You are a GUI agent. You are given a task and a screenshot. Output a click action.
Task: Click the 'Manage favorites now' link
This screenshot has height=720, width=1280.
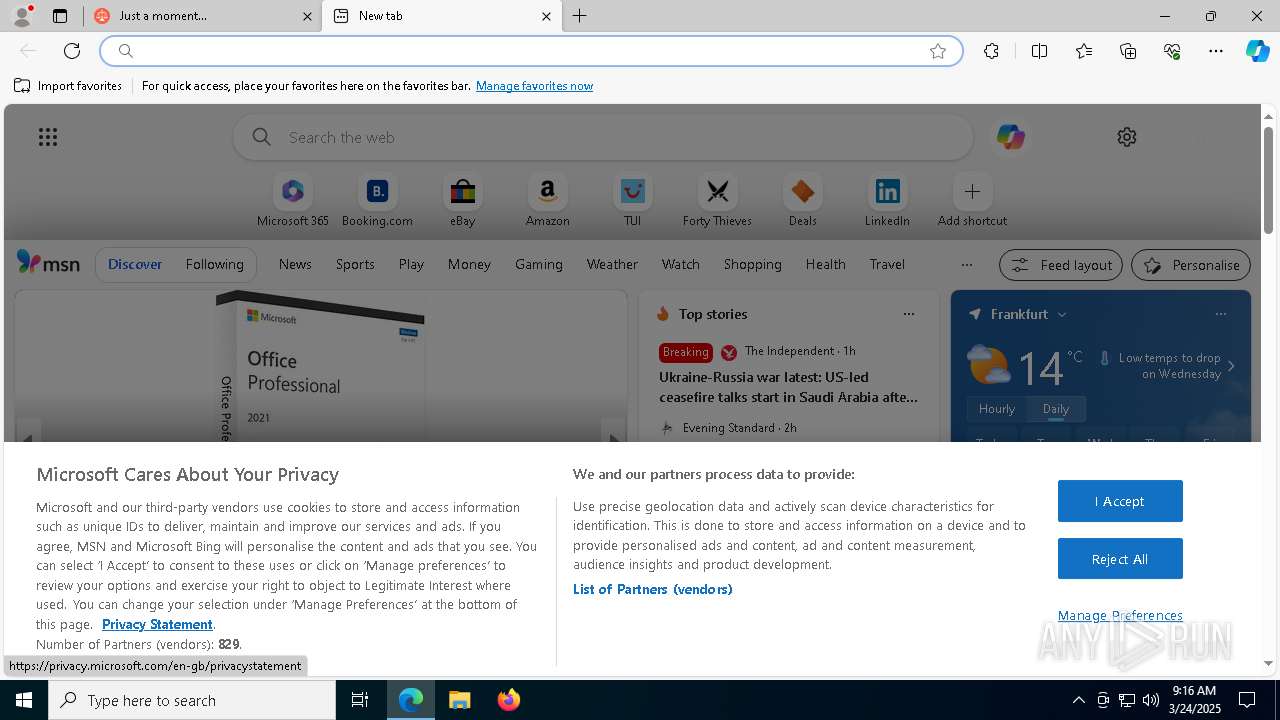[x=534, y=86]
